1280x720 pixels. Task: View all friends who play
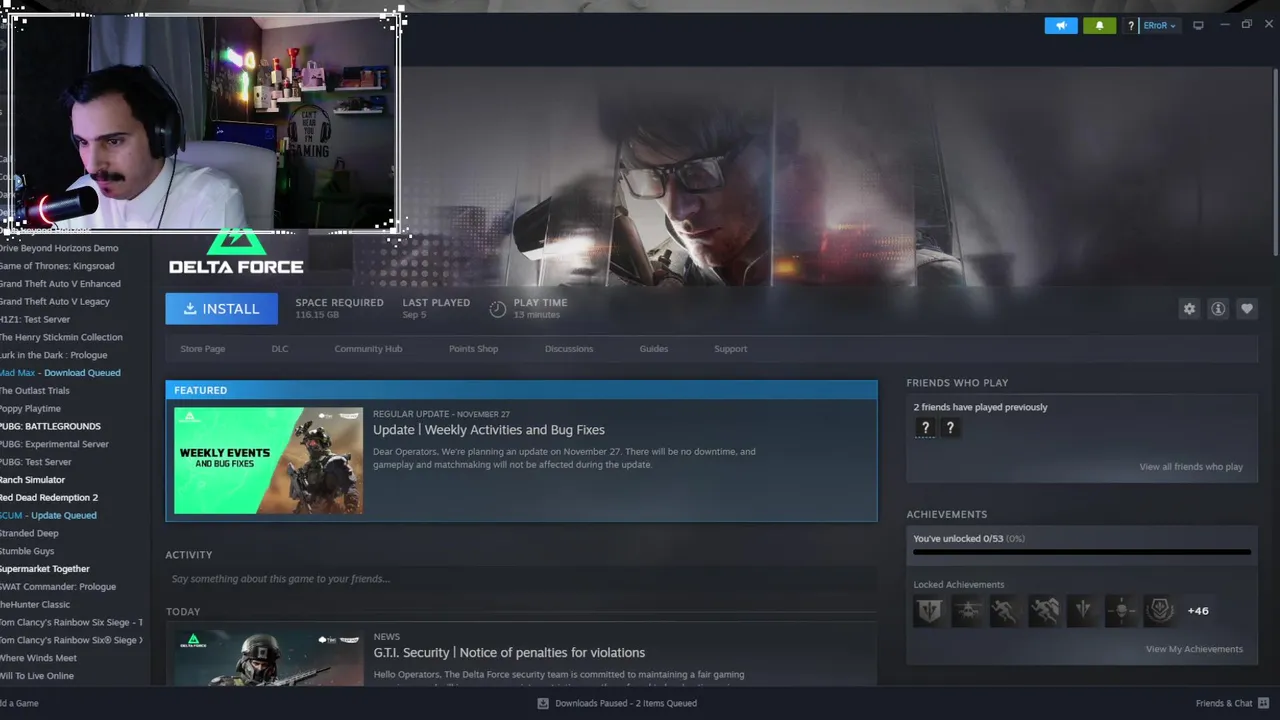(x=1191, y=467)
